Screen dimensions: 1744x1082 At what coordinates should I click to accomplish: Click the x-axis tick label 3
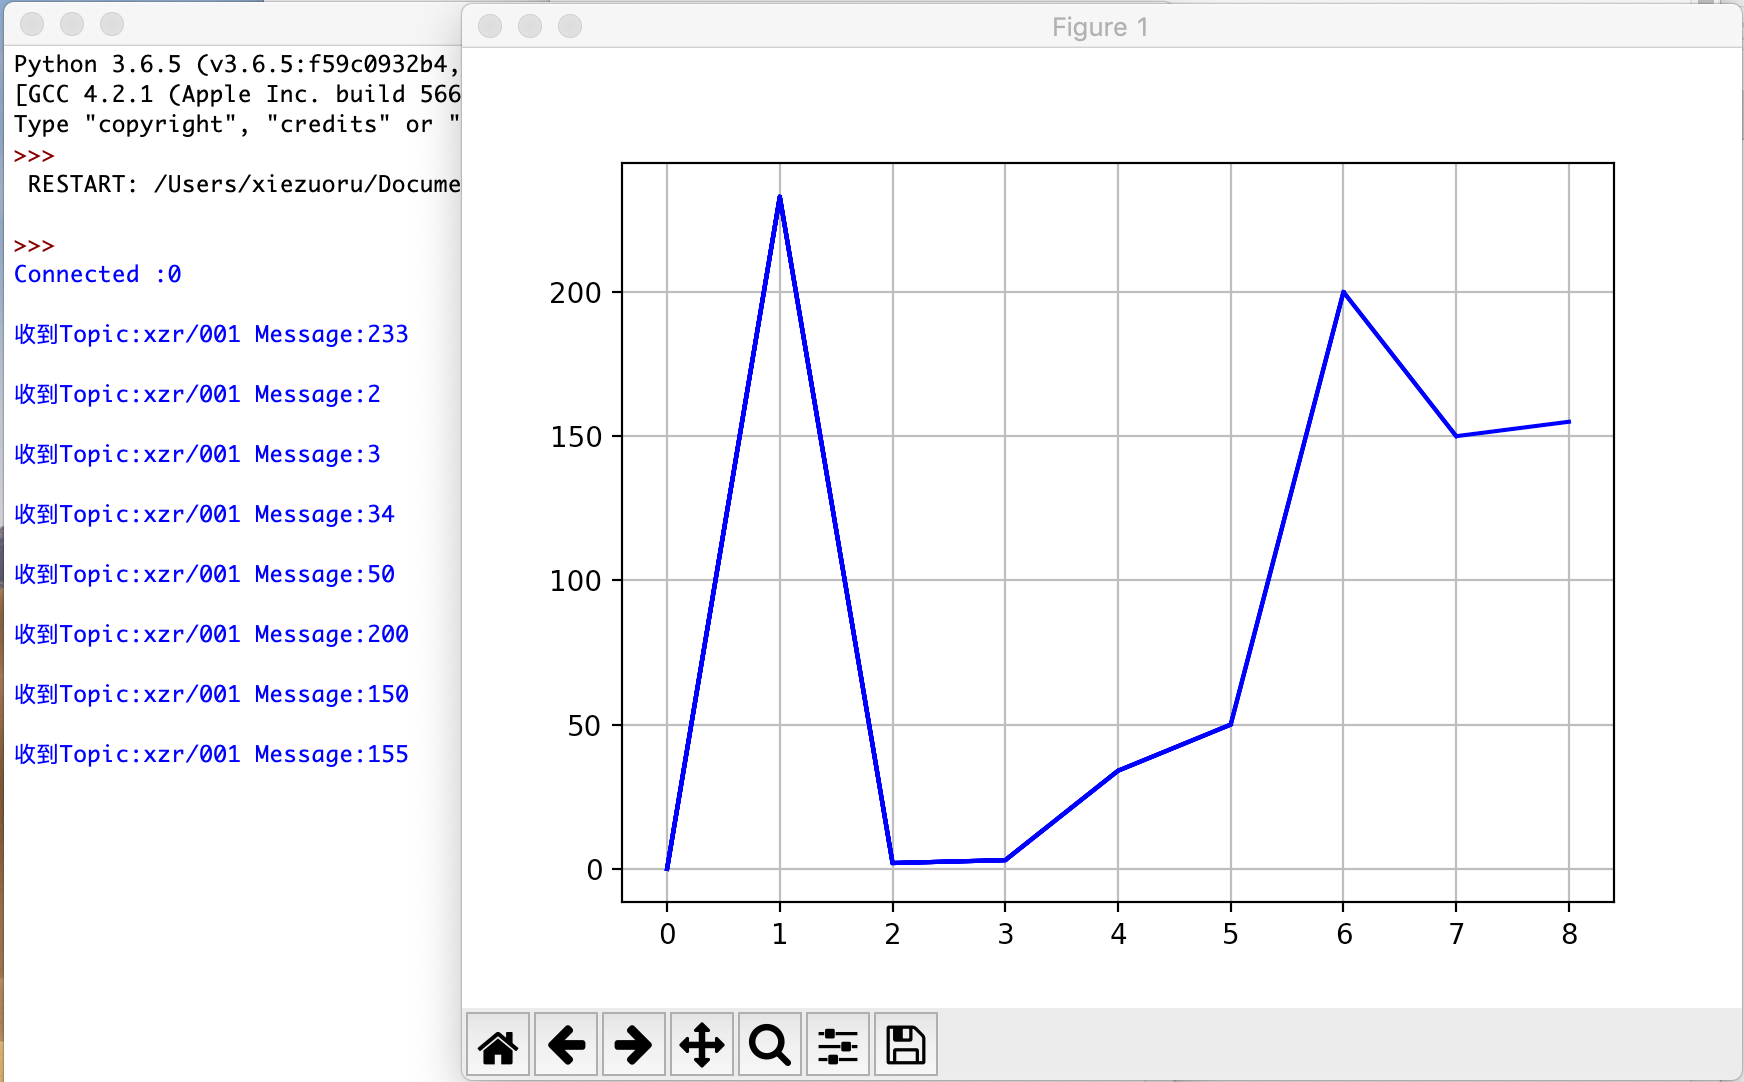click(1005, 934)
